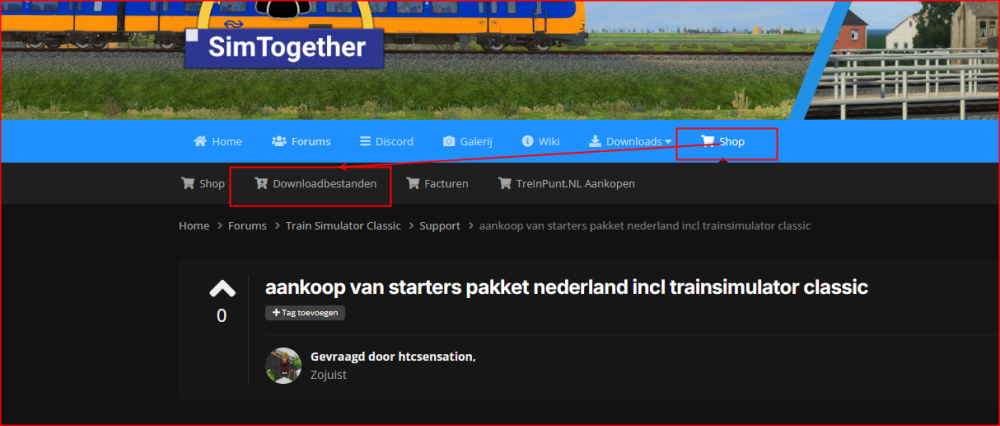The width and height of the screenshot is (1000, 426).
Task: Go to Train Simulator Classic breadcrumb
Action: [x=343, y=226]
